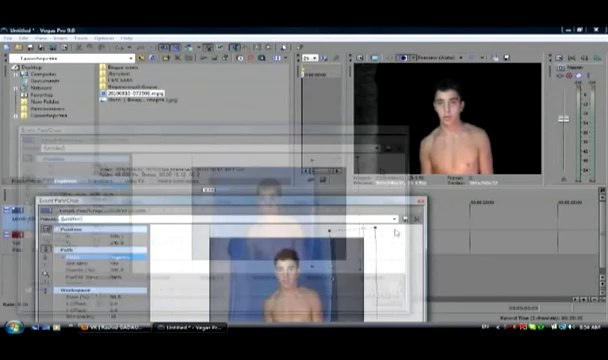This screenshot has width=608, height=360.
Task: Close the Event Pan/Crop window
Action: click(421, 201)
